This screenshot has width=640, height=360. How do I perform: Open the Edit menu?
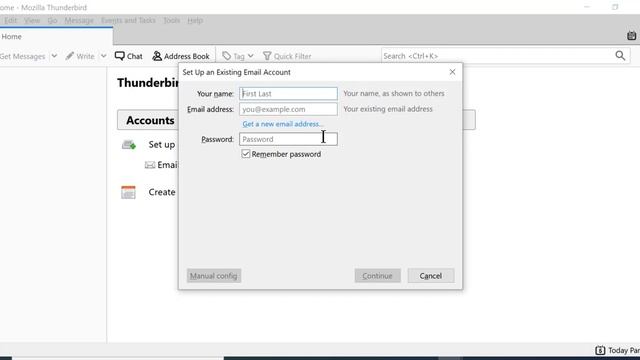pyautogui.click(x=11, y=20)
